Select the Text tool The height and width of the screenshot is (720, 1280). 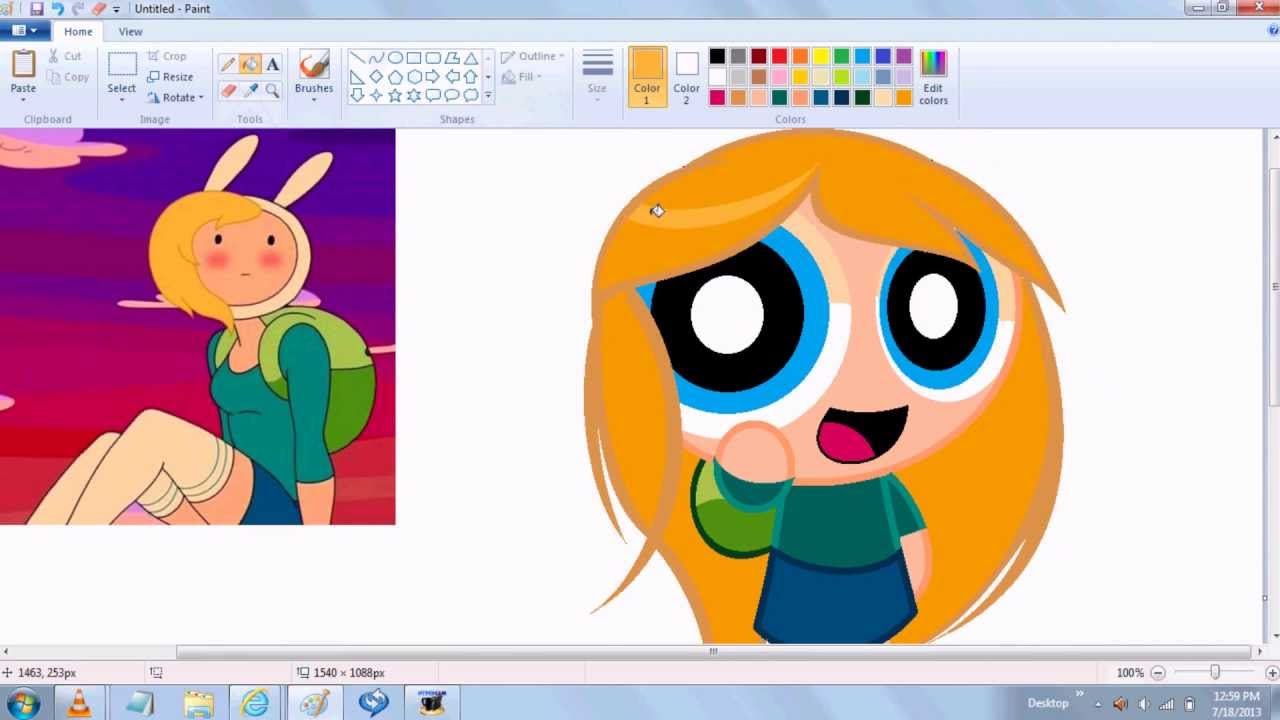[x=272, y=65]
